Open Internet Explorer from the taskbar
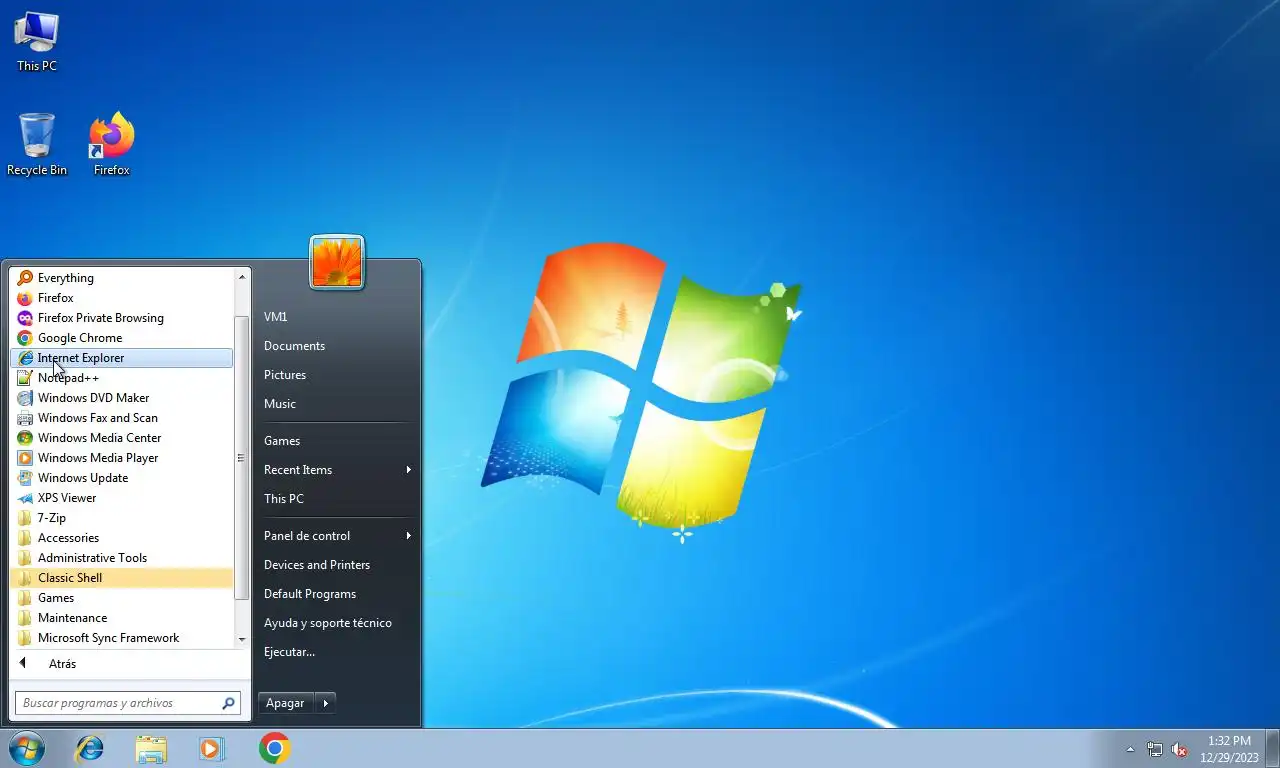The height and width of the screenshot is (768, 1280). pos(90,748)
